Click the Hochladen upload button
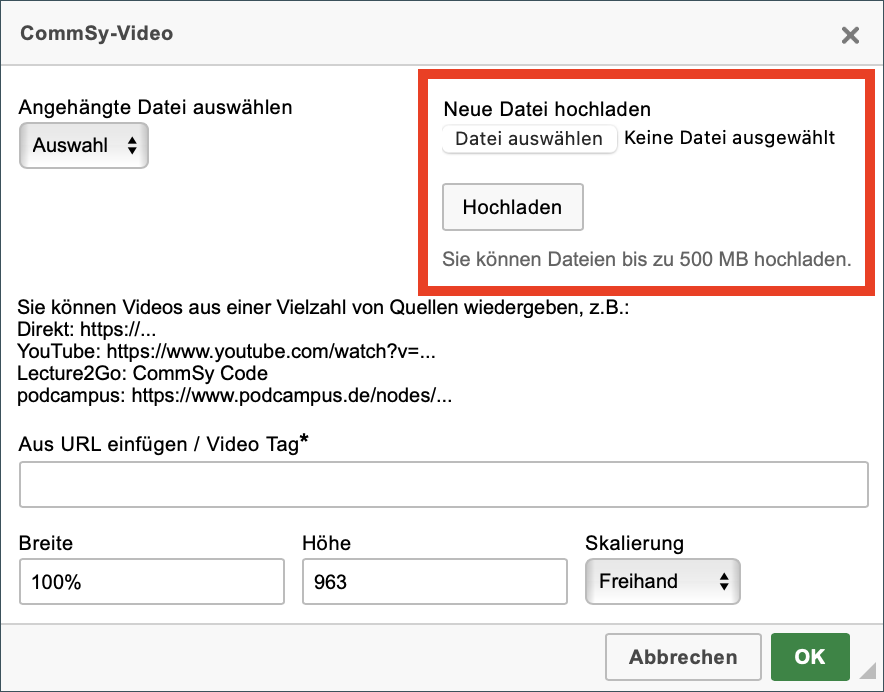This screenshot has width=884, height=692. tap(512, 207)
